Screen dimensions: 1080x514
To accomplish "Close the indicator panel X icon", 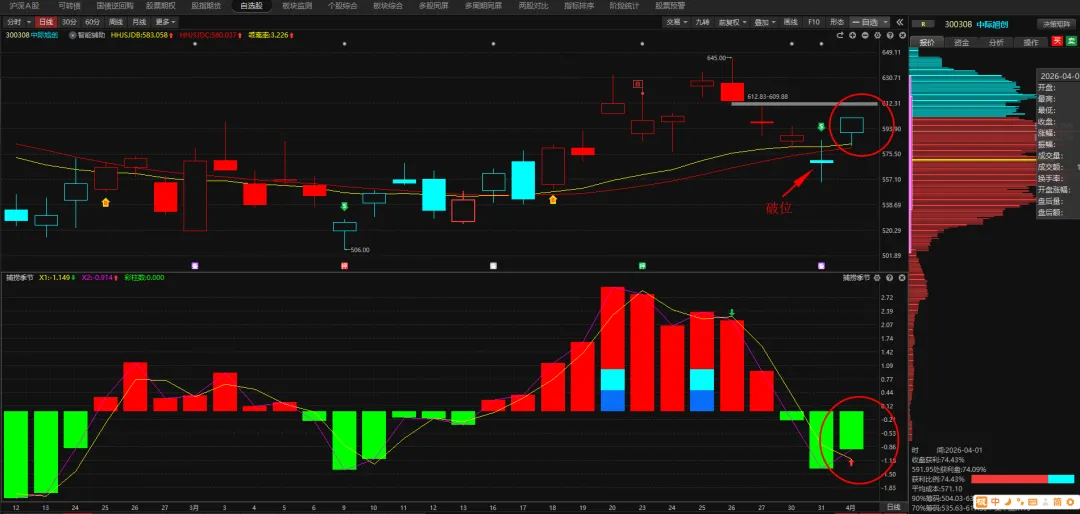I will click(x=902, y=278).
